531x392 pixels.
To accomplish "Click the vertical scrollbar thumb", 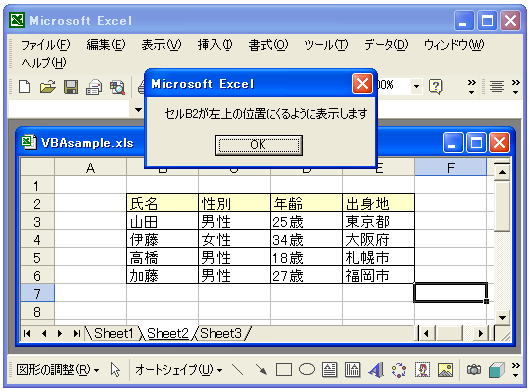I will point(502,206).
